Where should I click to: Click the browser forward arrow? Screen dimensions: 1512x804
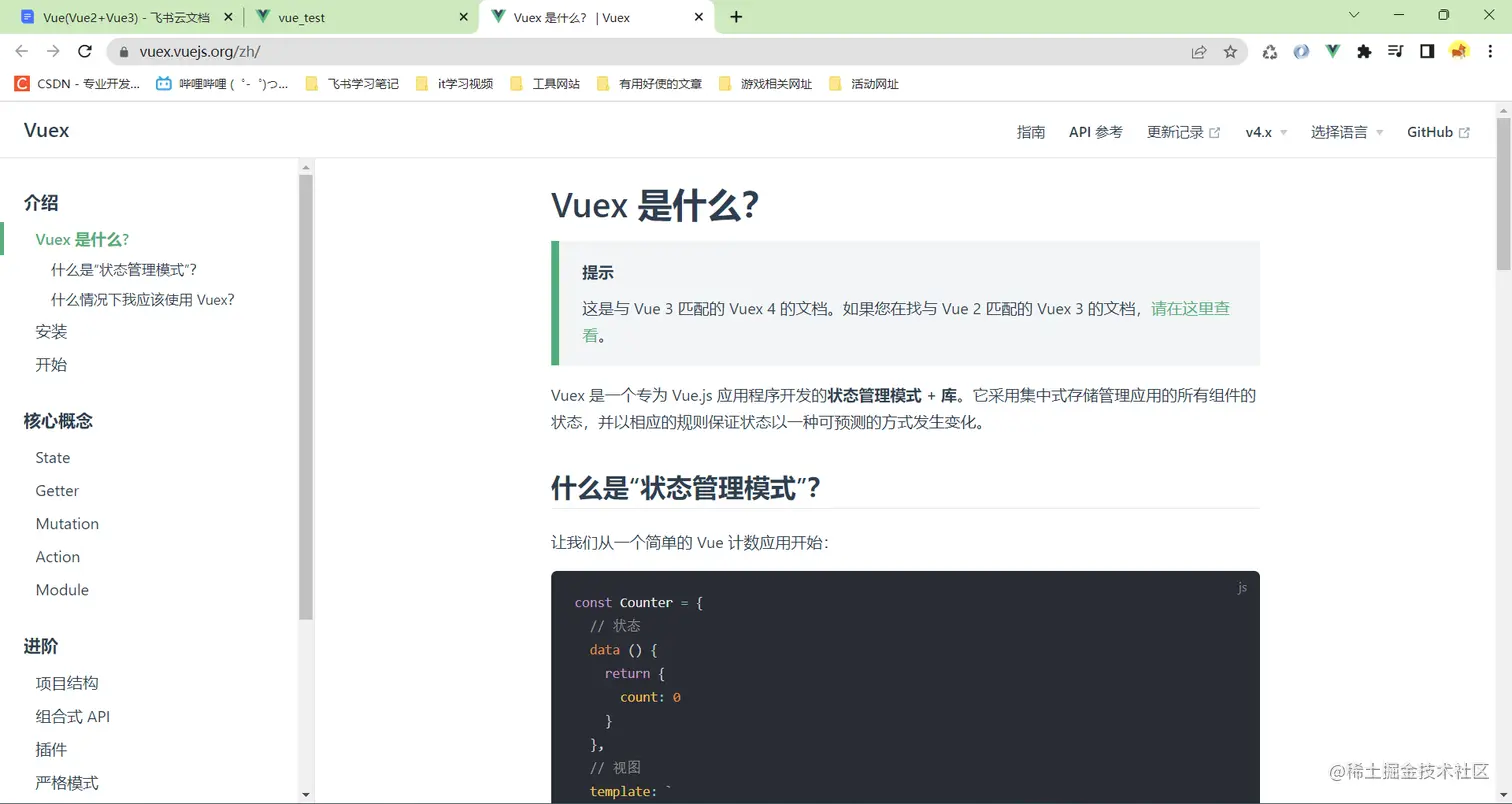click(53, 52)
